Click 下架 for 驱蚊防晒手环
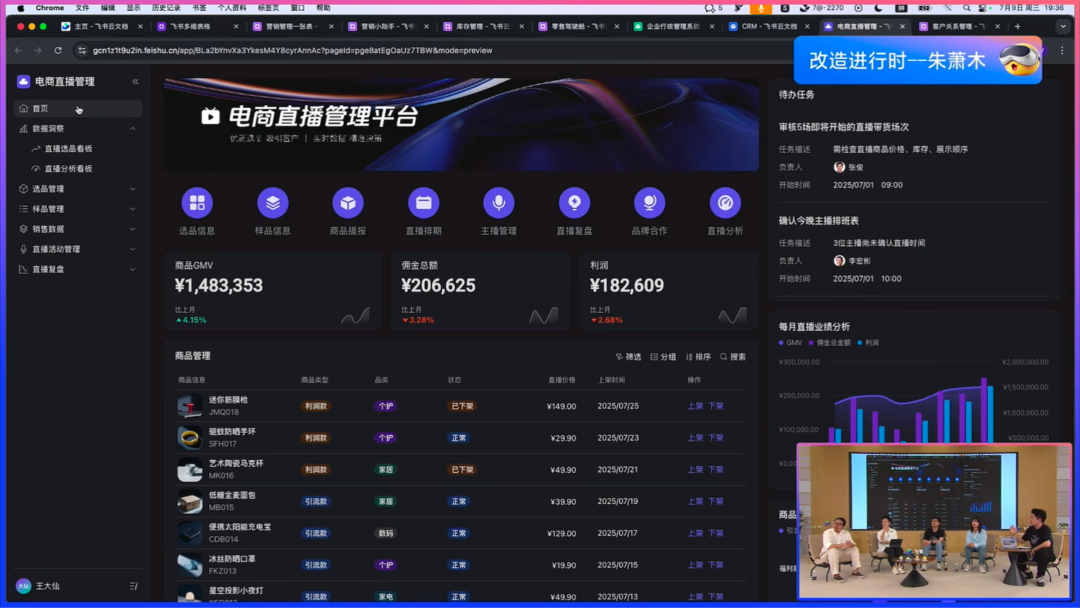Image resolution: width=1080 pixels, height=608 pixels. 716,438
